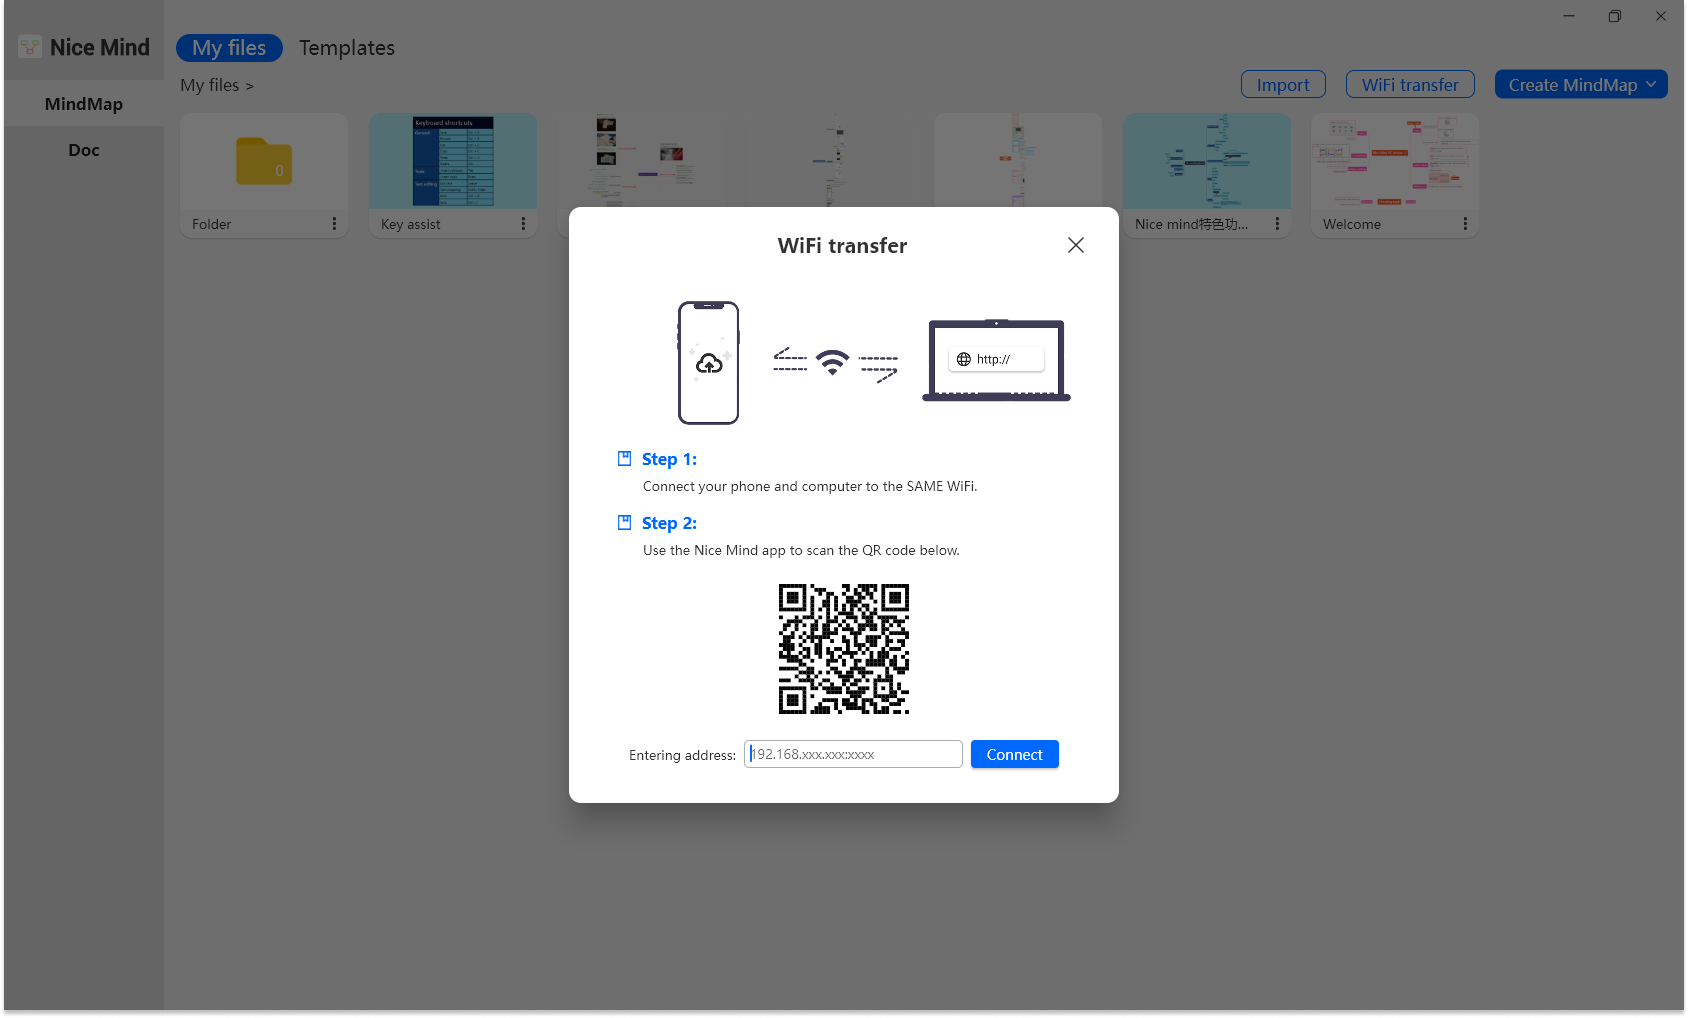
Task: Click the entering address input field
Action: [x=852, y=754]
